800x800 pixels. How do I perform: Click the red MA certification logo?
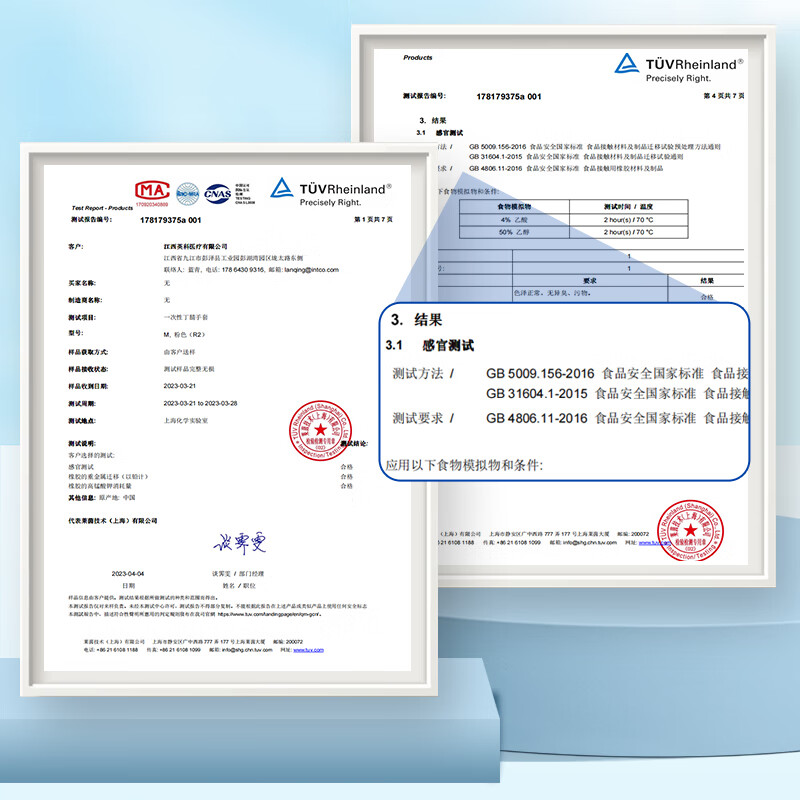tap(153, 191)
